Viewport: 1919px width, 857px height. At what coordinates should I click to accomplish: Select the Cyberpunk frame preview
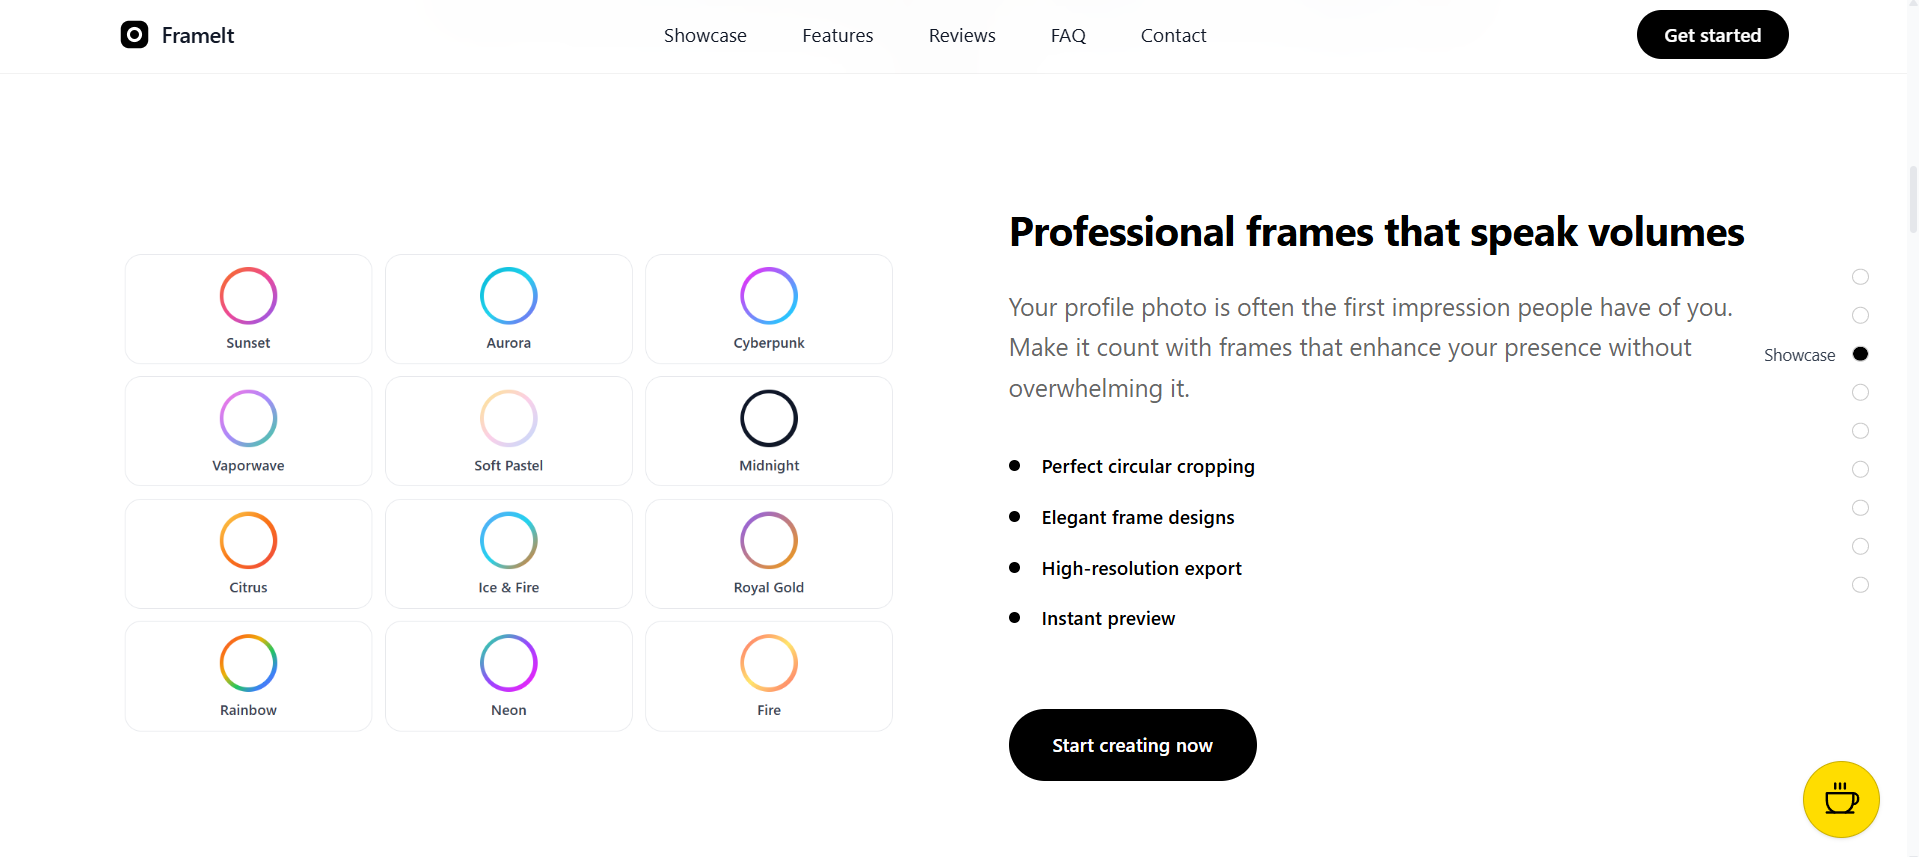click(768, 308)
